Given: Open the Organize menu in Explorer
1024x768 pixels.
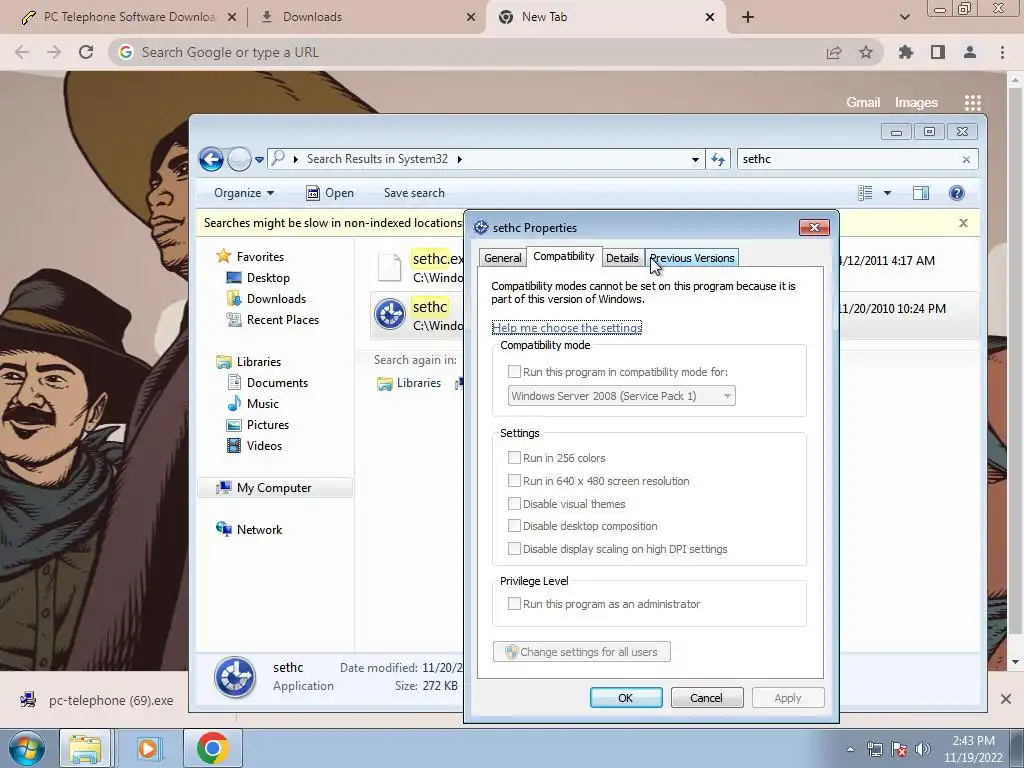Looking at the screenshot, I should 244,193.
